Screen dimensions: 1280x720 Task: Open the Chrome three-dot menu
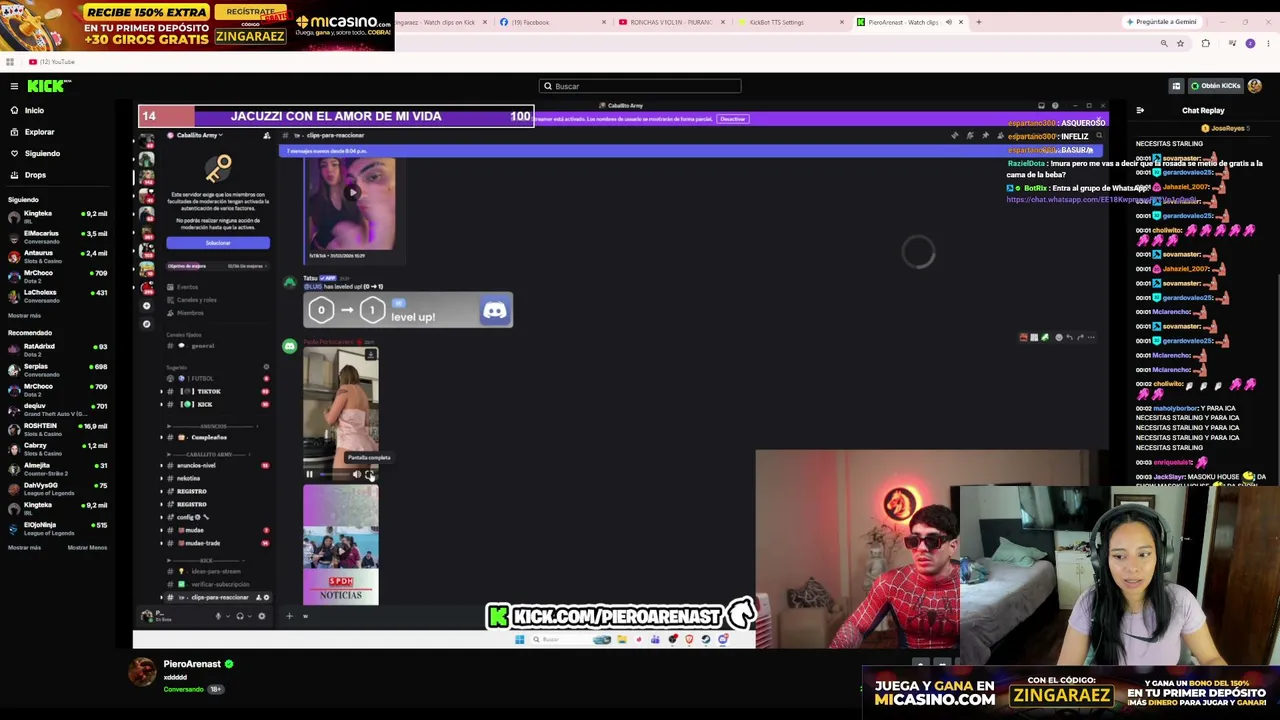point(1268,43)
